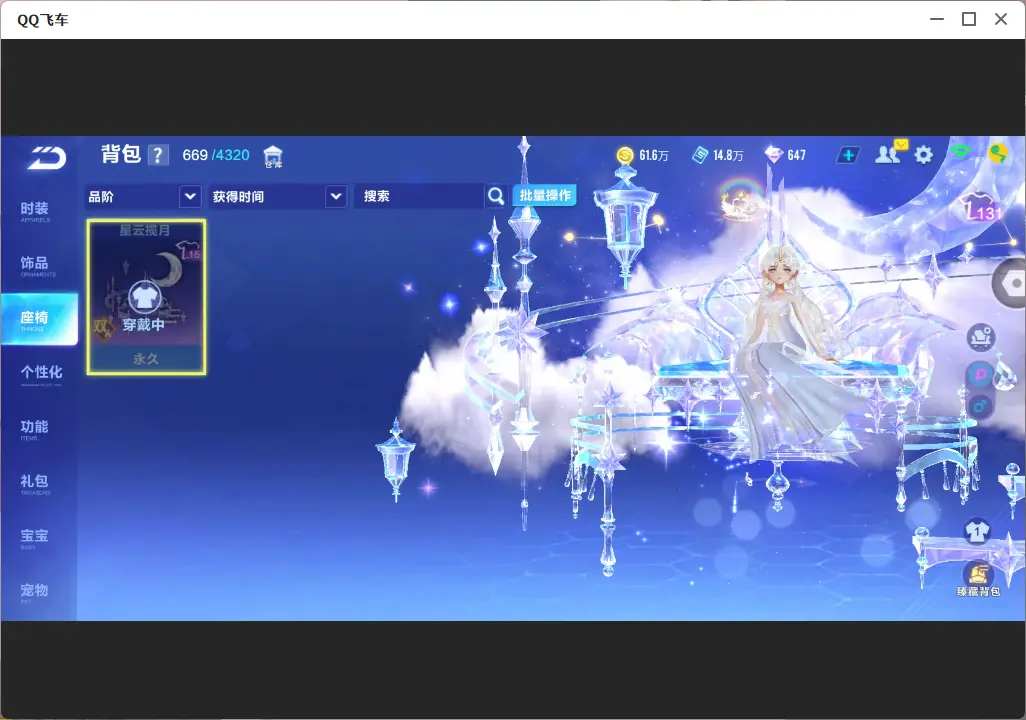Viewport: 1026px width, 720px height.
Task: Click the hexagon nut button on right edge
Action: 1010,283
